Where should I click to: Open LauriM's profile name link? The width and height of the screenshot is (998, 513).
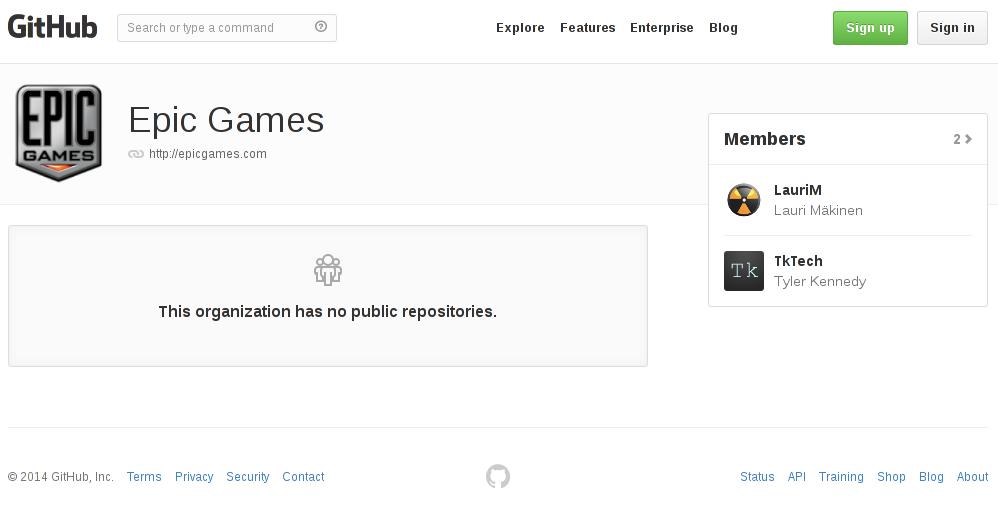[x=798, y=190]
